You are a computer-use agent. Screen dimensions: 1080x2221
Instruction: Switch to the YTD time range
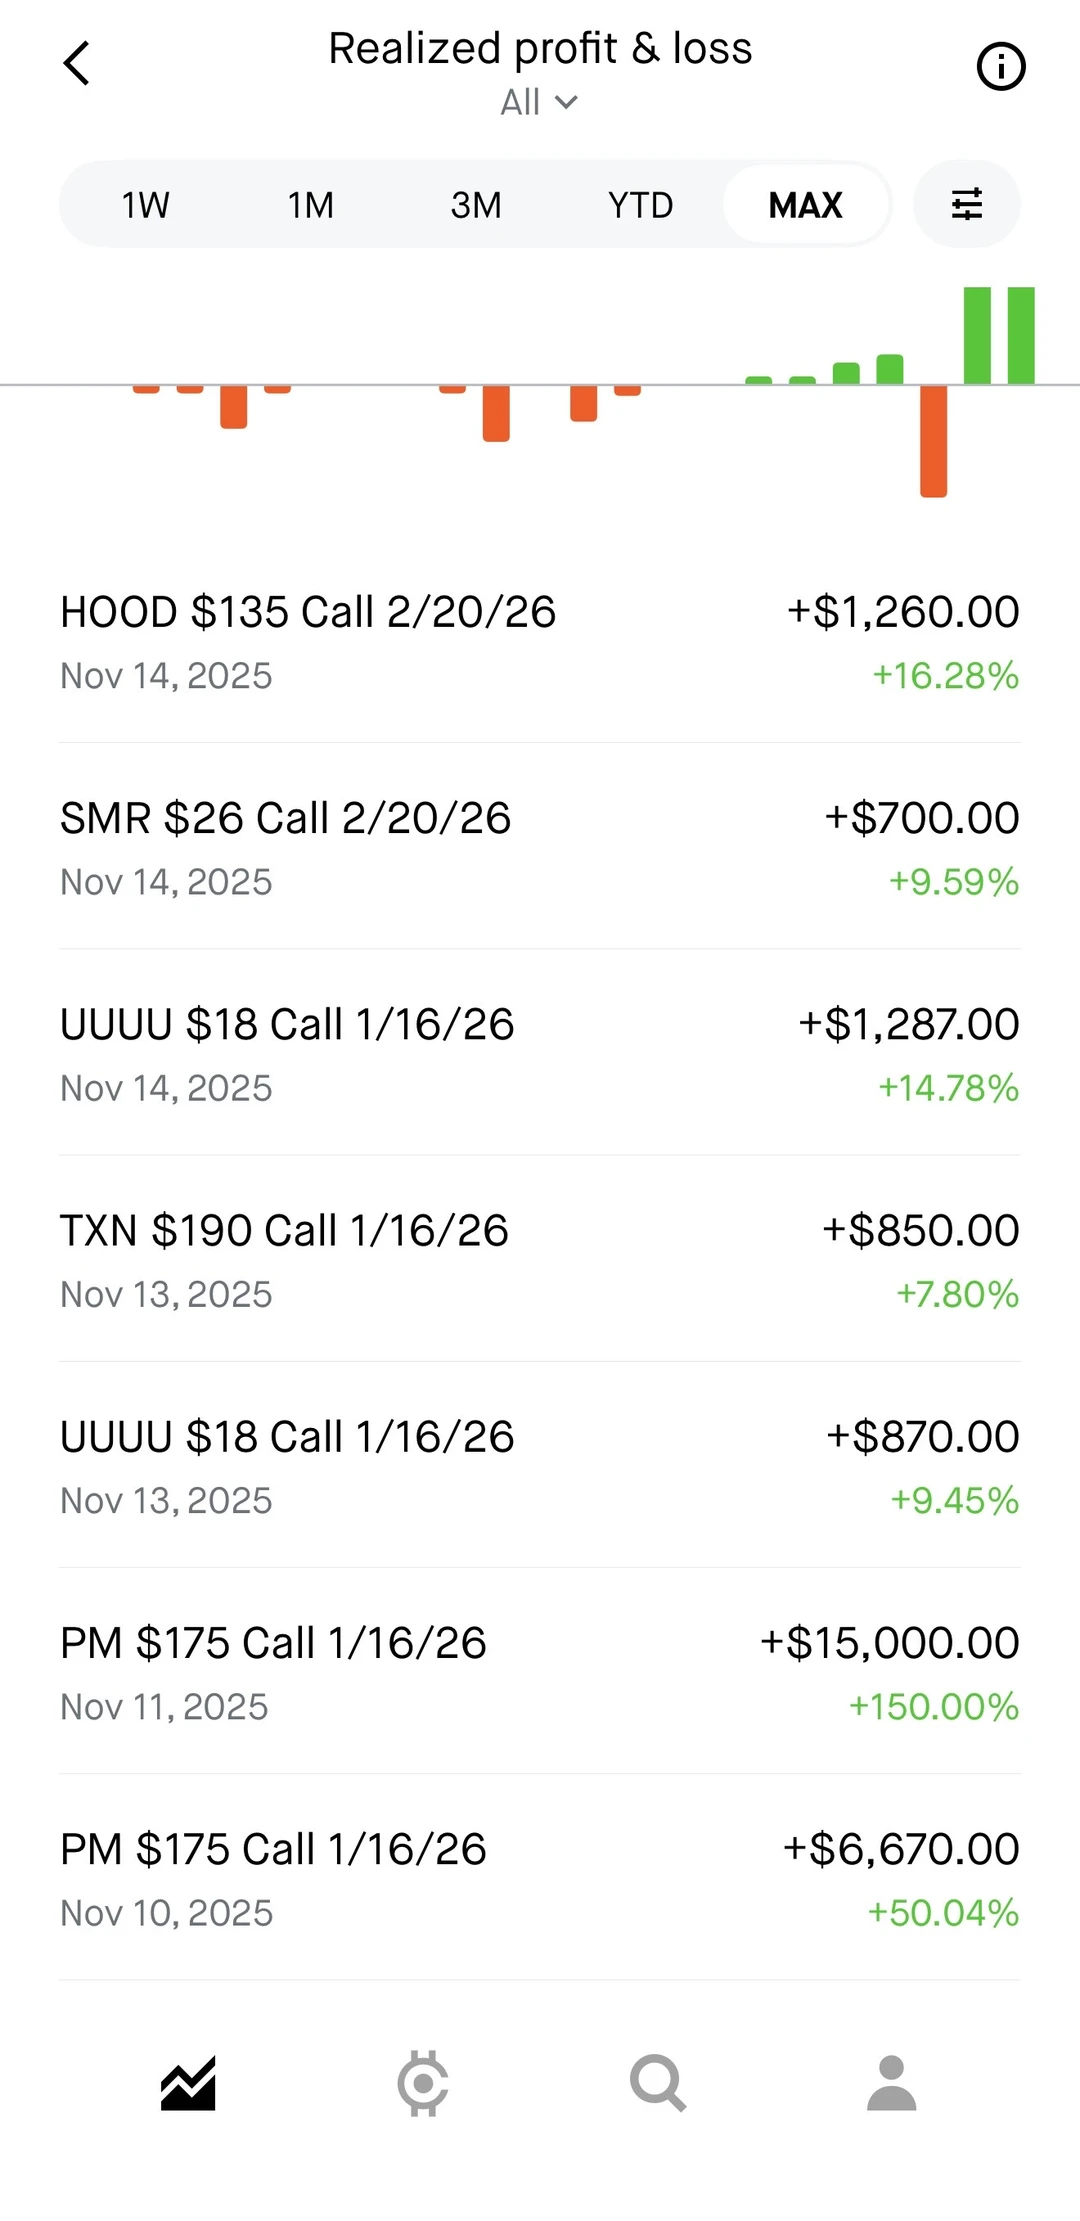tap(640, 205)
